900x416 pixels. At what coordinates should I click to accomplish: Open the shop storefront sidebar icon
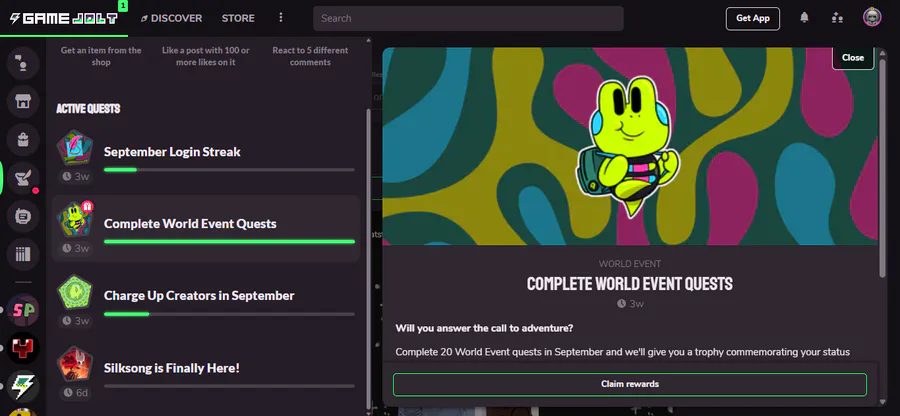[23, 102]
